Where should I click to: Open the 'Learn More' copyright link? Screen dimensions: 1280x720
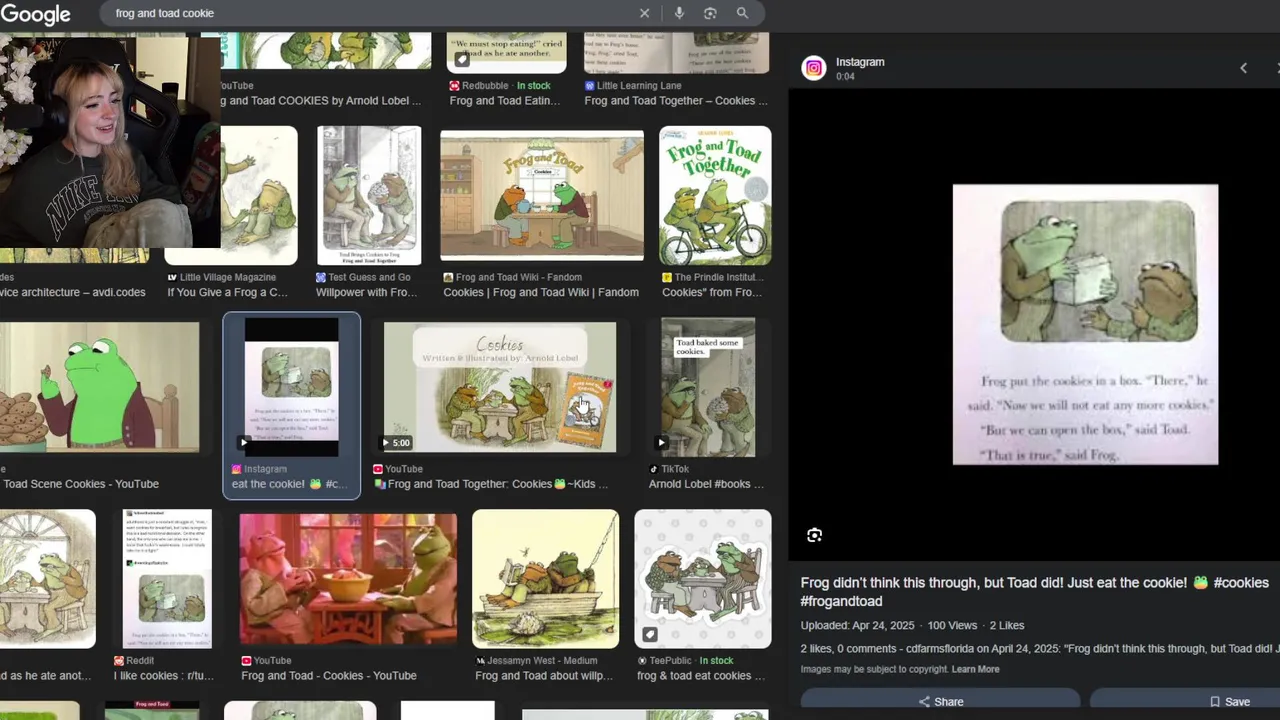tap(975, 669)
